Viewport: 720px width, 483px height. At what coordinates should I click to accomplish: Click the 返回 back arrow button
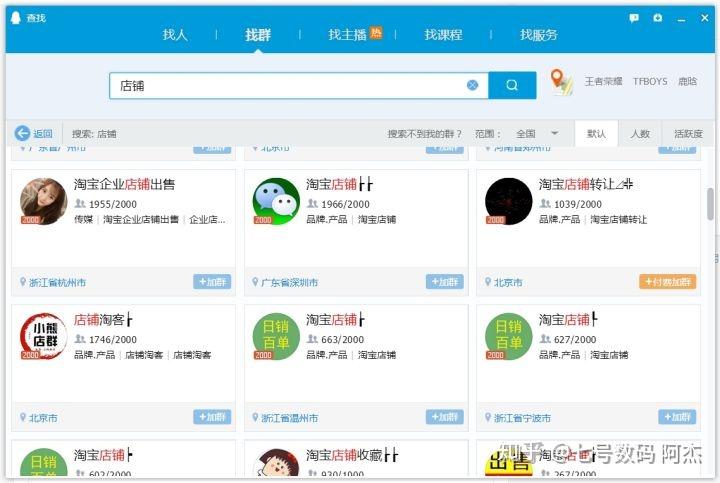click(x=34, y=134)
